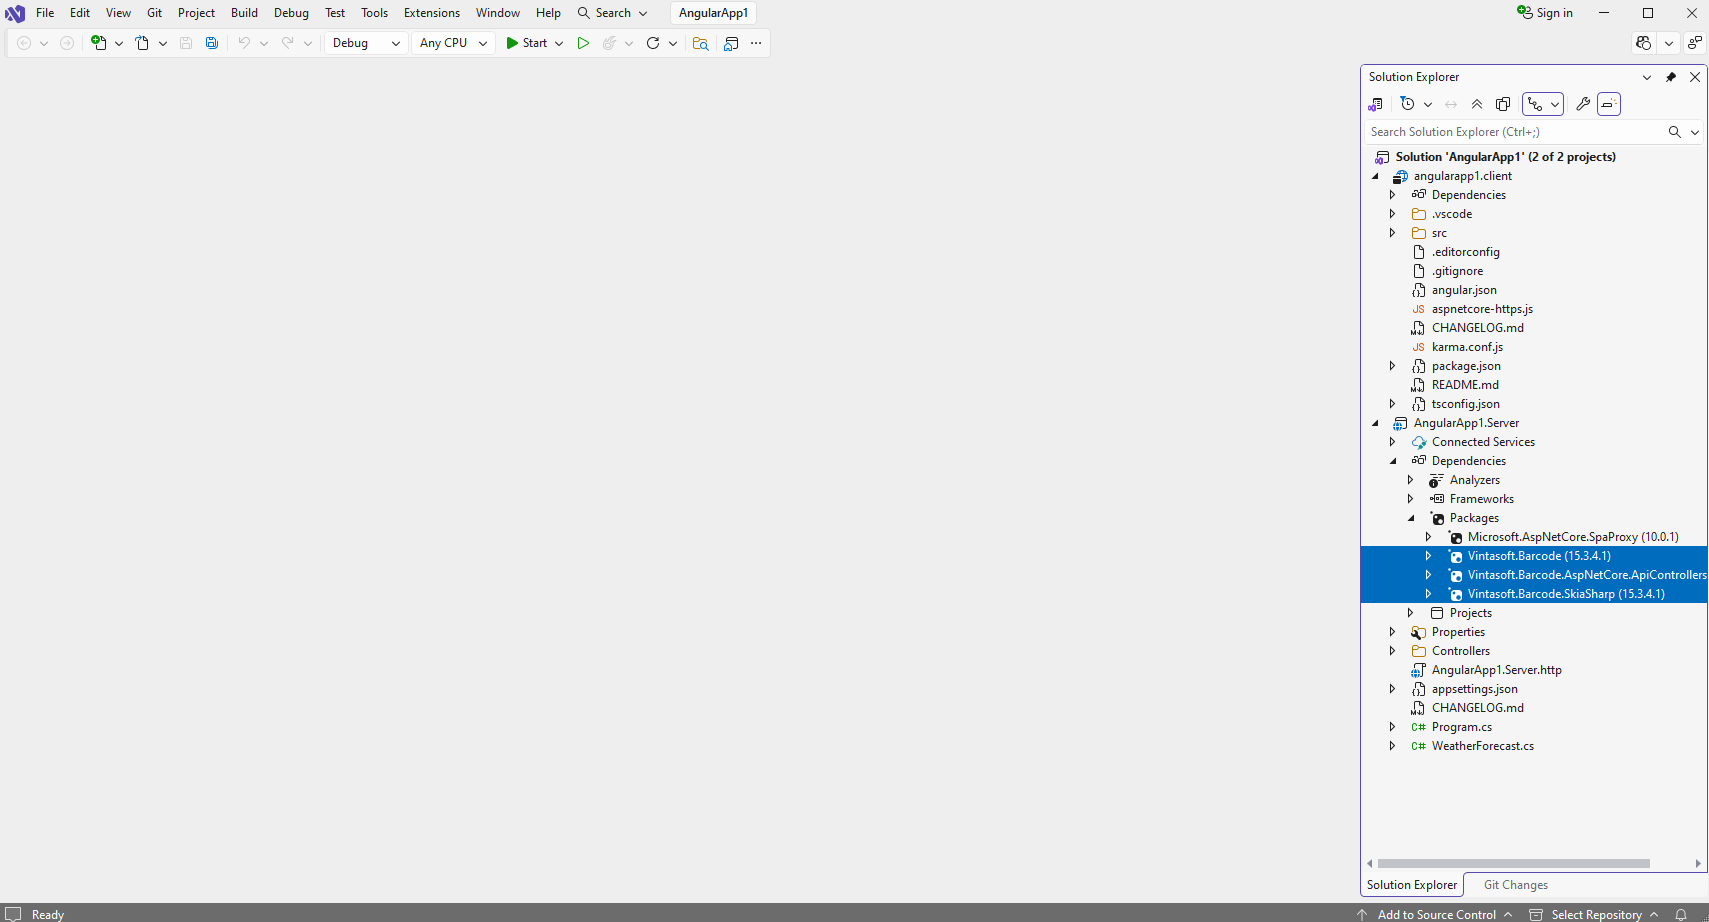Switch to the Git Changes tab
The height and width of the screenshot is (922, 1709).
click(x=1515, y=885)
